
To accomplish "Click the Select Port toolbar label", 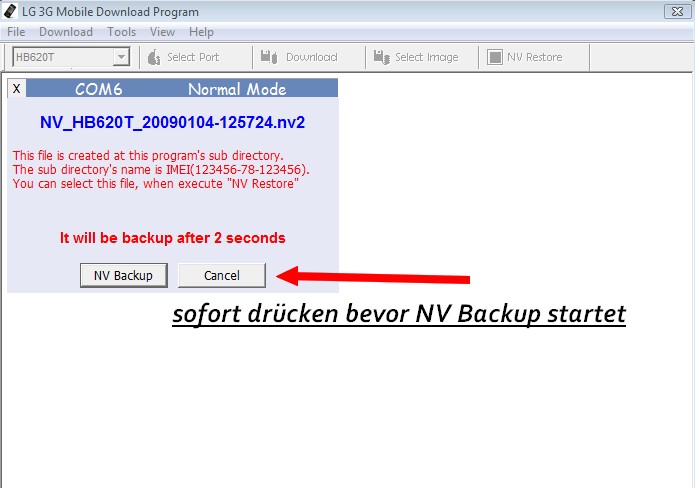I will 193,57.
